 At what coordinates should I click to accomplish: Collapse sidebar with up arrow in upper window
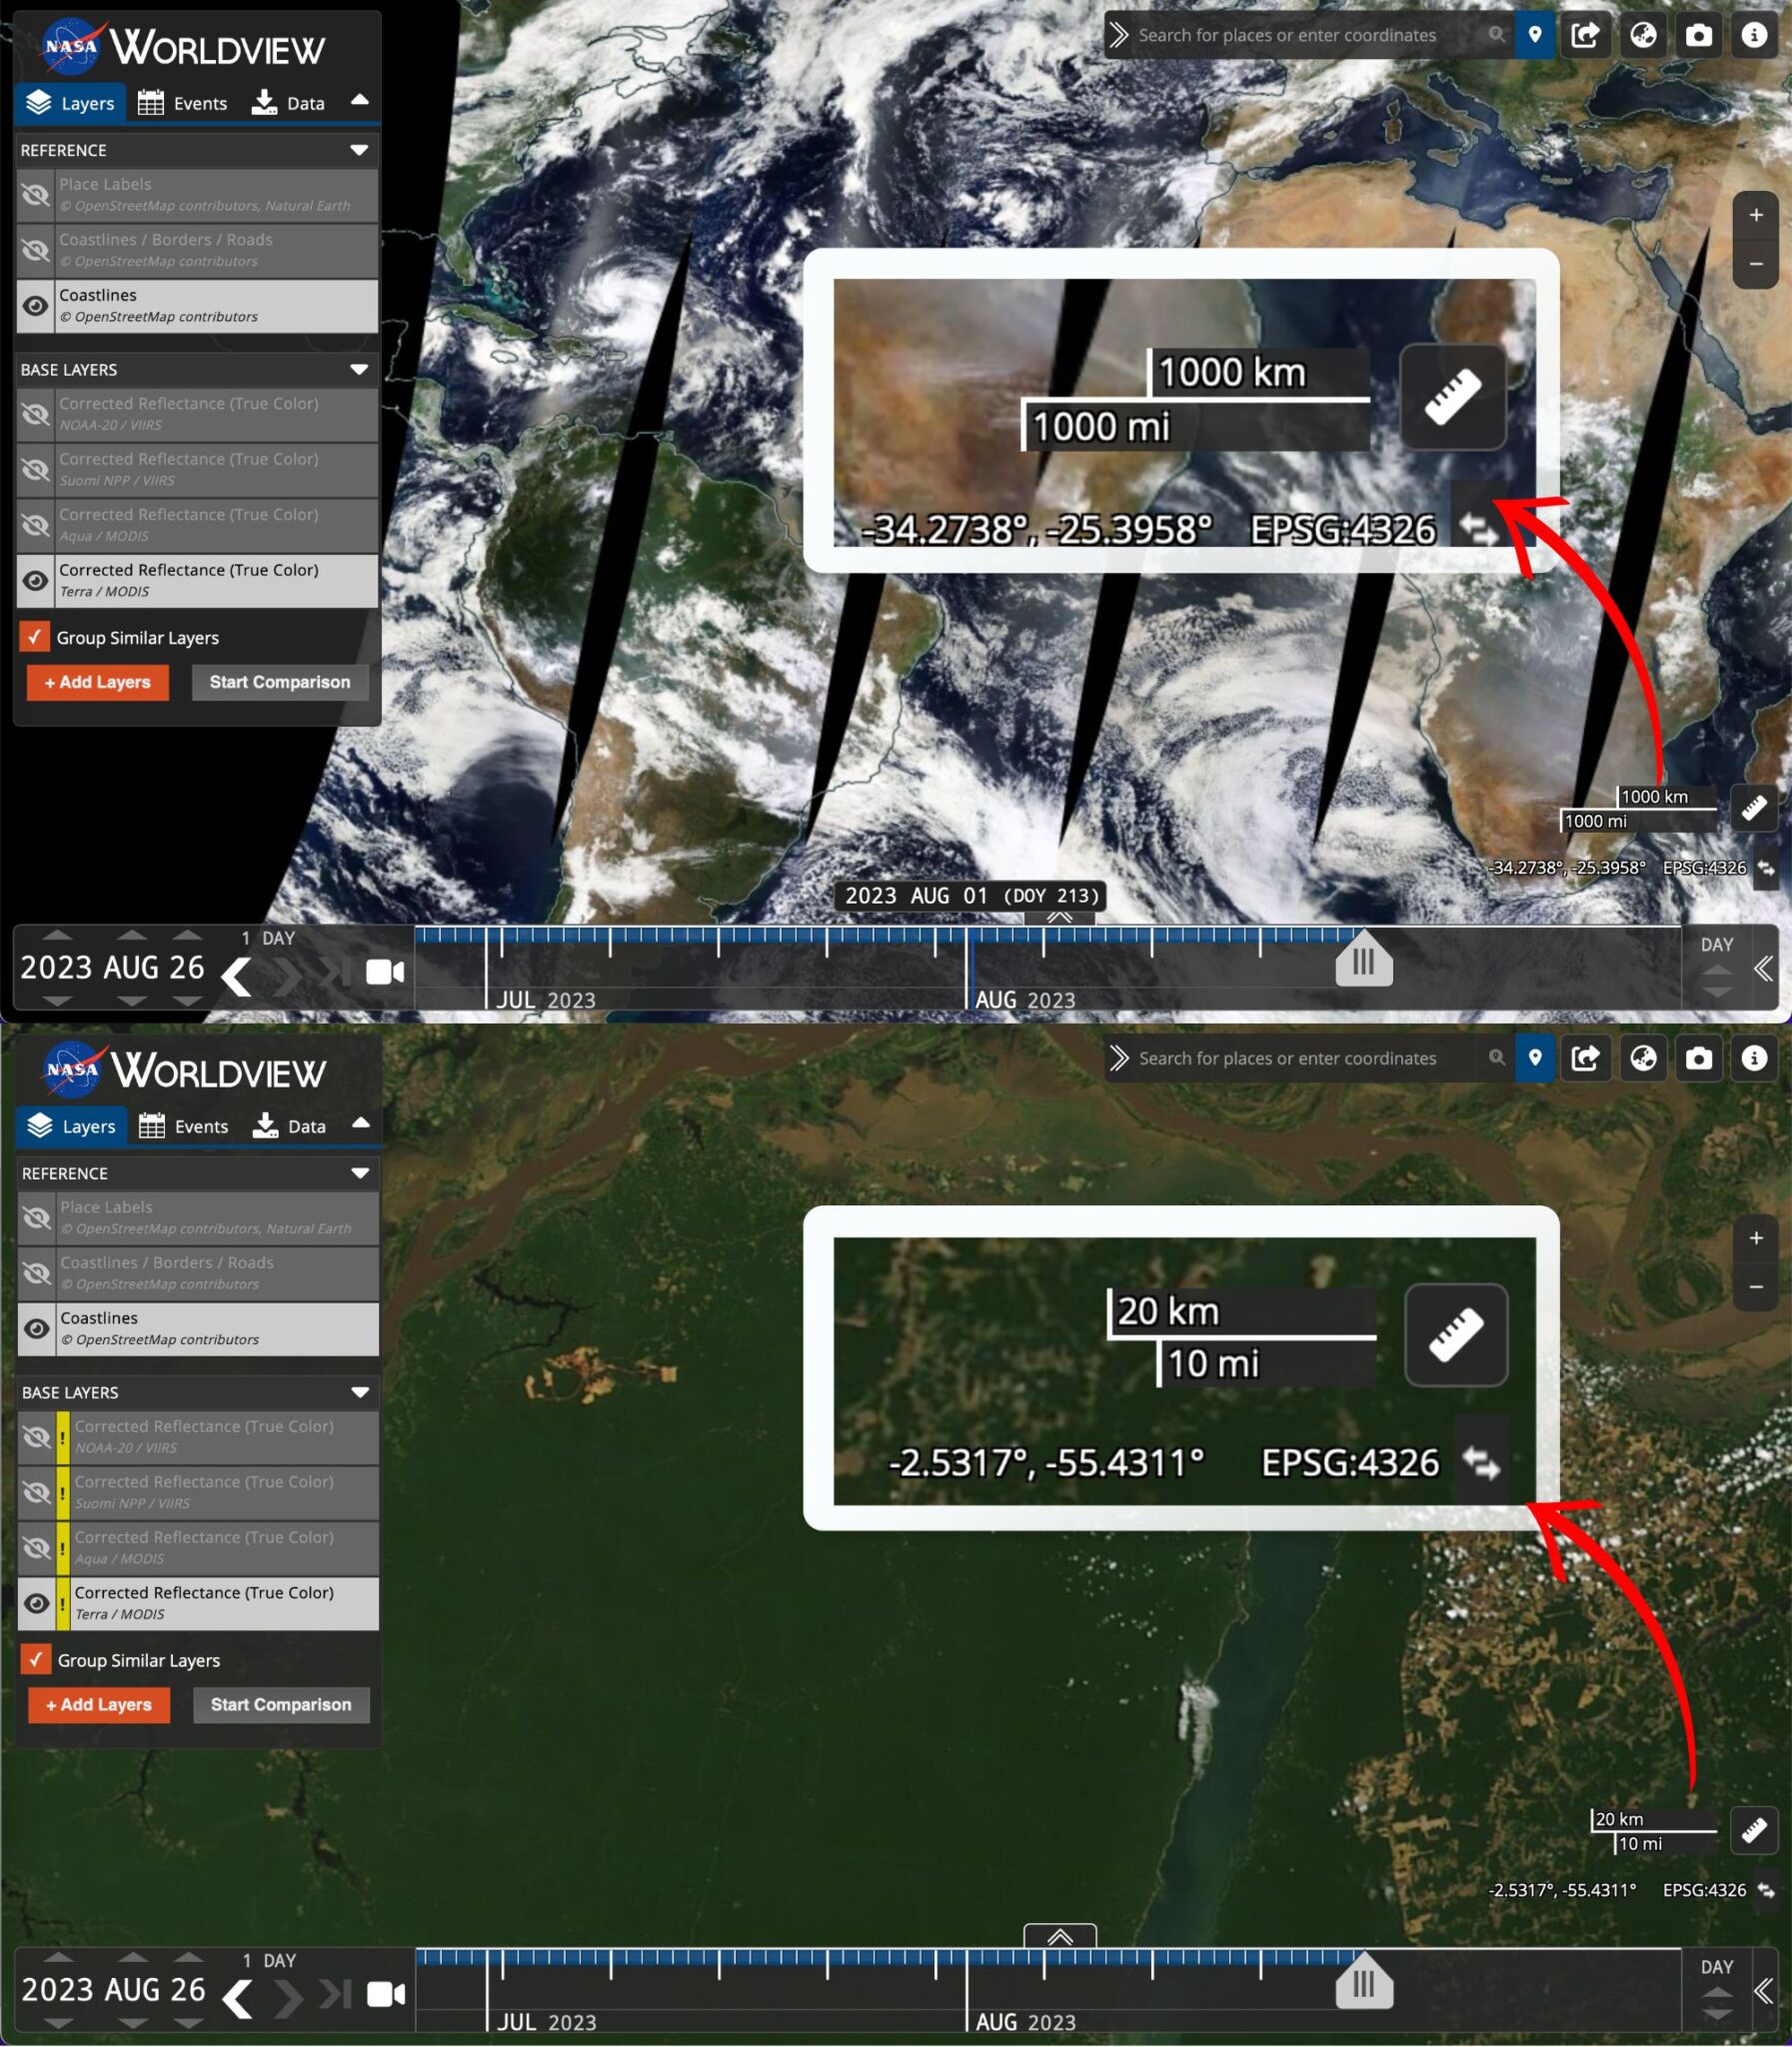tap(360, 101)
